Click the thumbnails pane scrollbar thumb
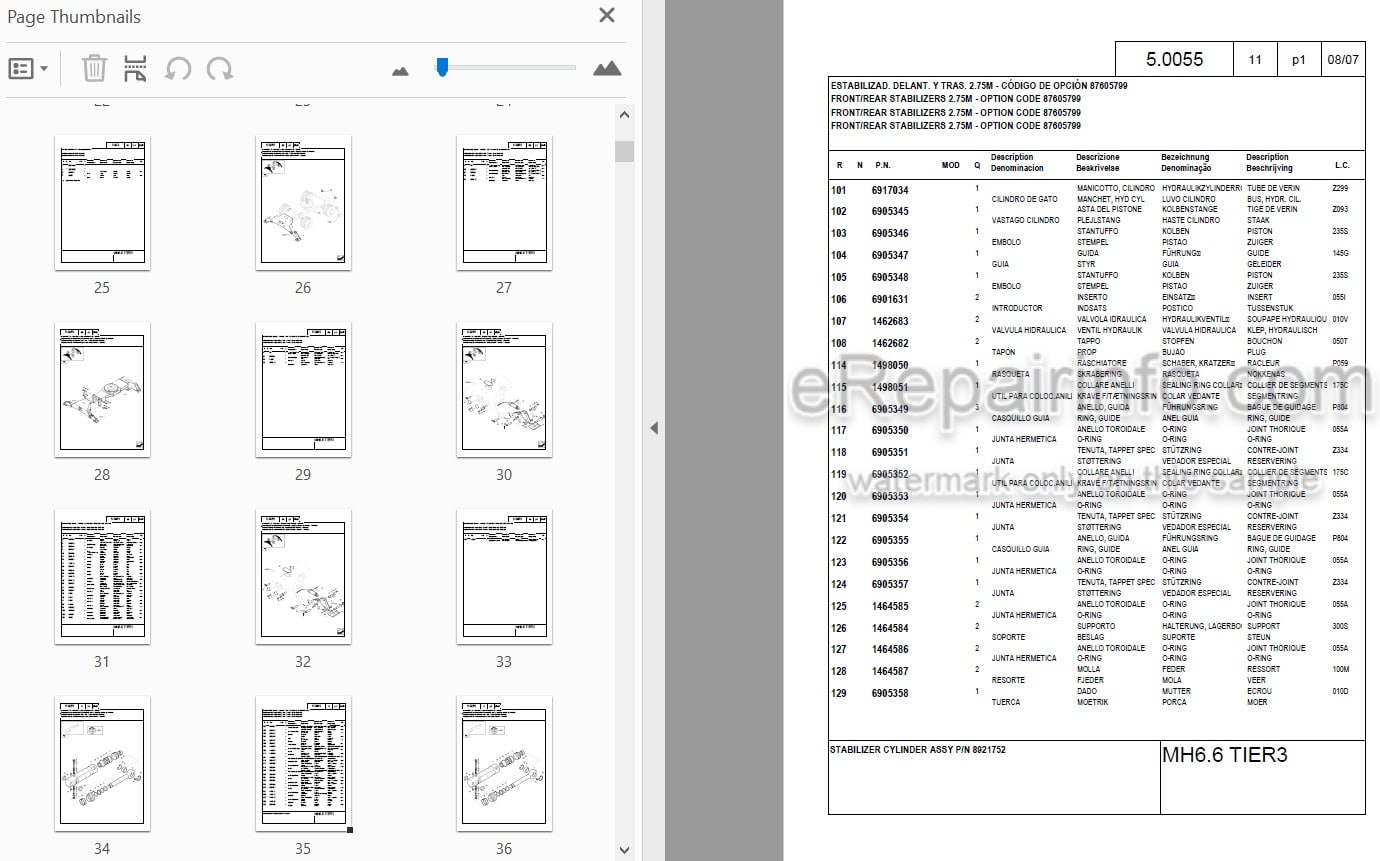This screenshot has height=861, width=1380. [x=625, y=151]
